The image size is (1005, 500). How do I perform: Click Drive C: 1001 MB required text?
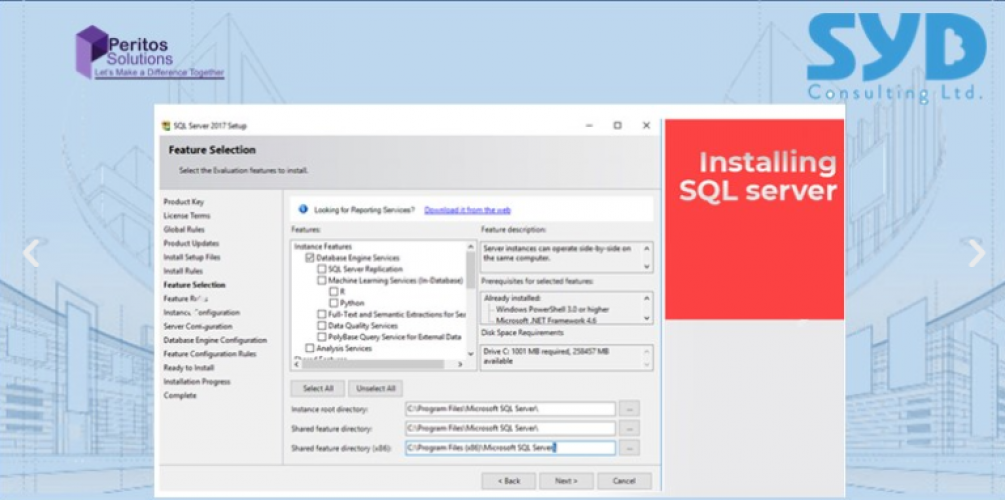click(544, 356)
